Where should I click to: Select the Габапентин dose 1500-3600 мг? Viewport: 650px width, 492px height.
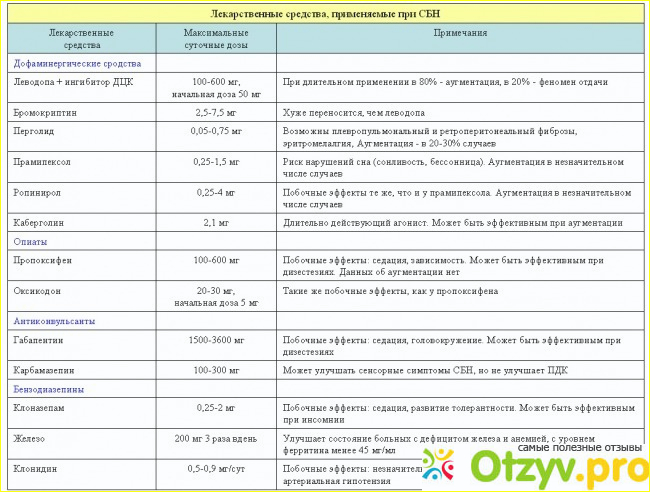(217, 340)
